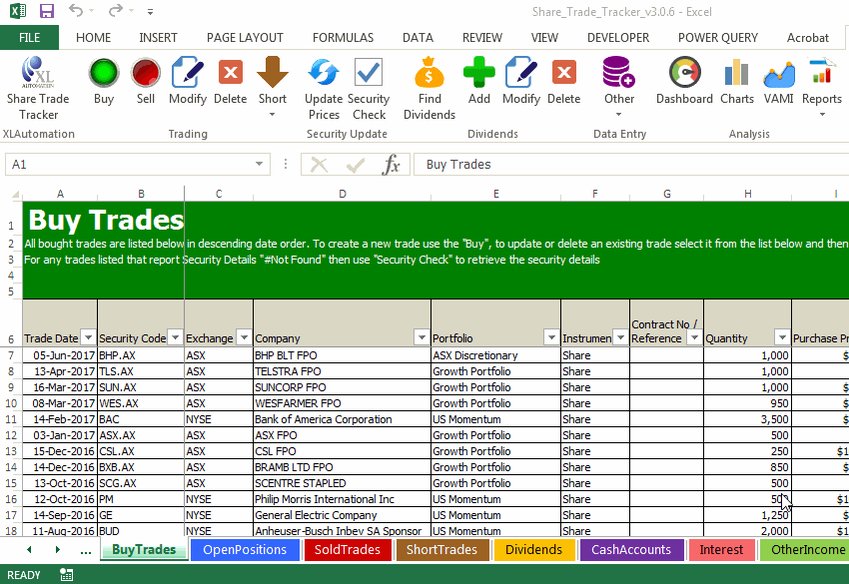849x584 pixels.
Task: Click the green Buy button icon
Action: coord(103,73)
